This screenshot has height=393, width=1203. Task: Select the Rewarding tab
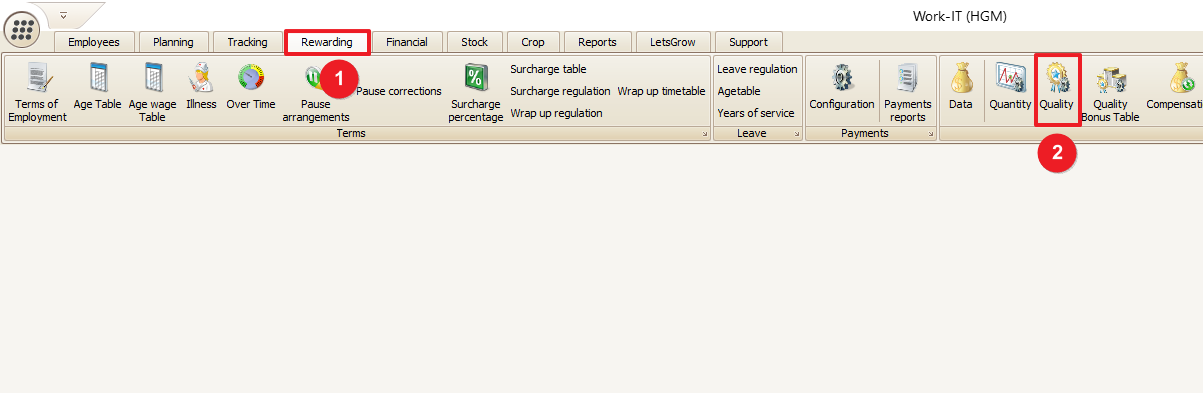pyautogui.click(x=328, y=42)
